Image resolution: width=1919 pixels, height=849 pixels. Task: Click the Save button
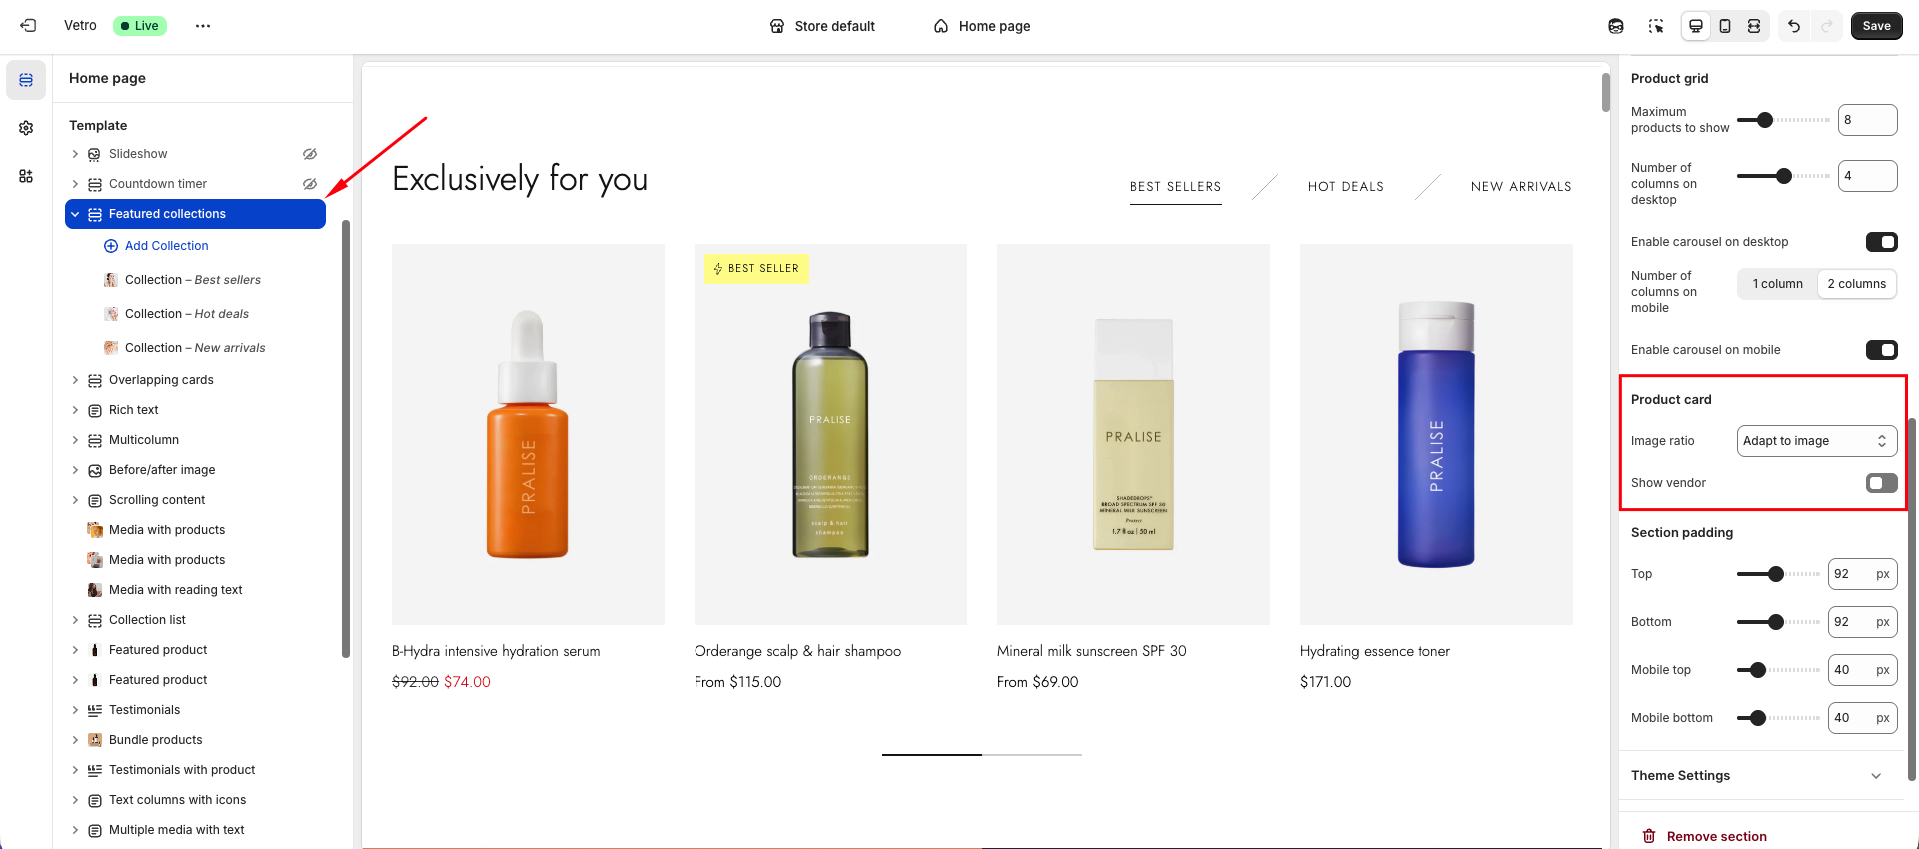click(1876, 26)
